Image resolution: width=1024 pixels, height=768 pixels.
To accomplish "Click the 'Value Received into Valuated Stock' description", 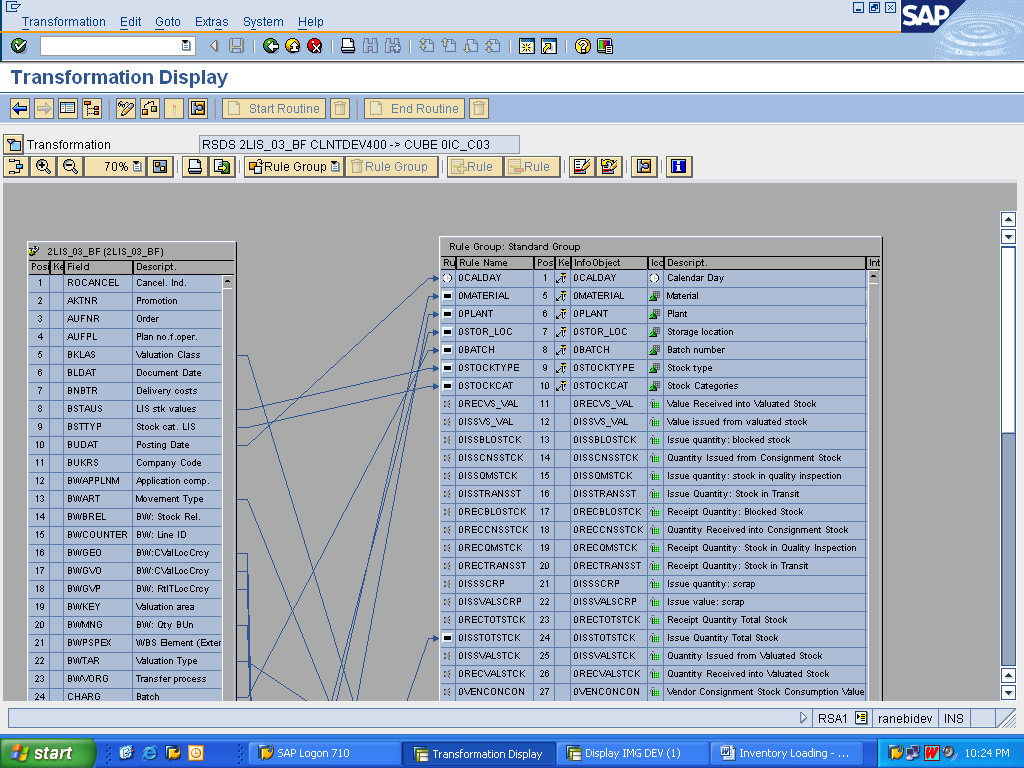I will click(741, 404).
